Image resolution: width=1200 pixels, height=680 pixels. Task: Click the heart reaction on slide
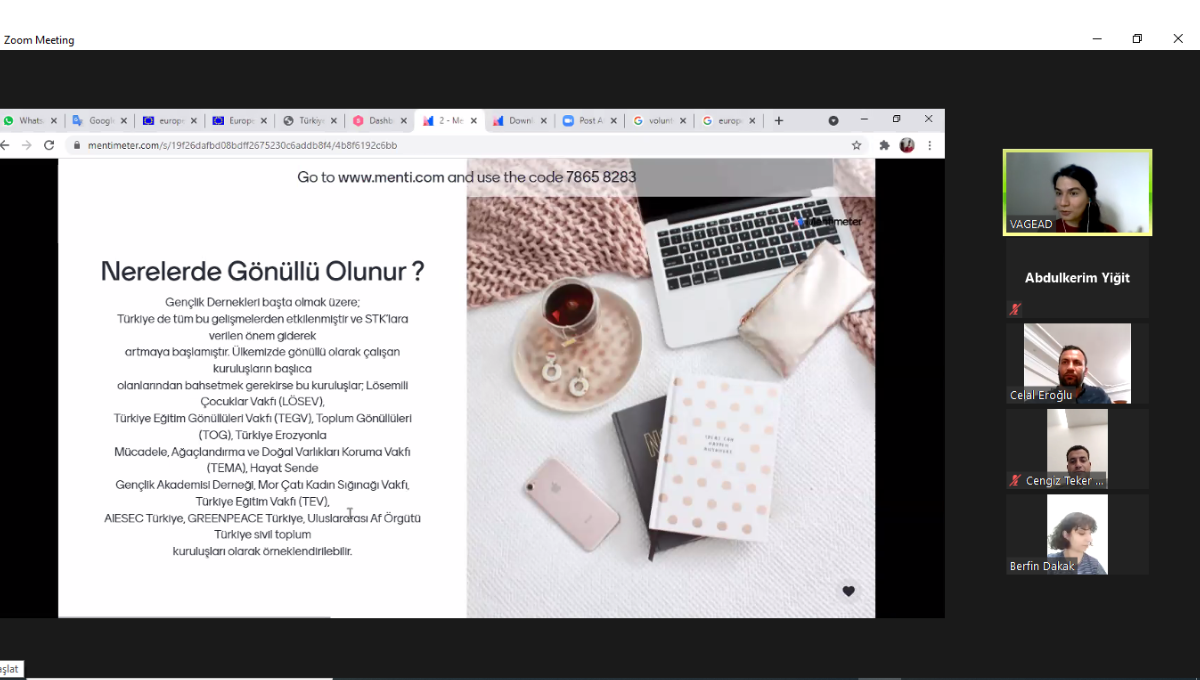click(848, 591)
